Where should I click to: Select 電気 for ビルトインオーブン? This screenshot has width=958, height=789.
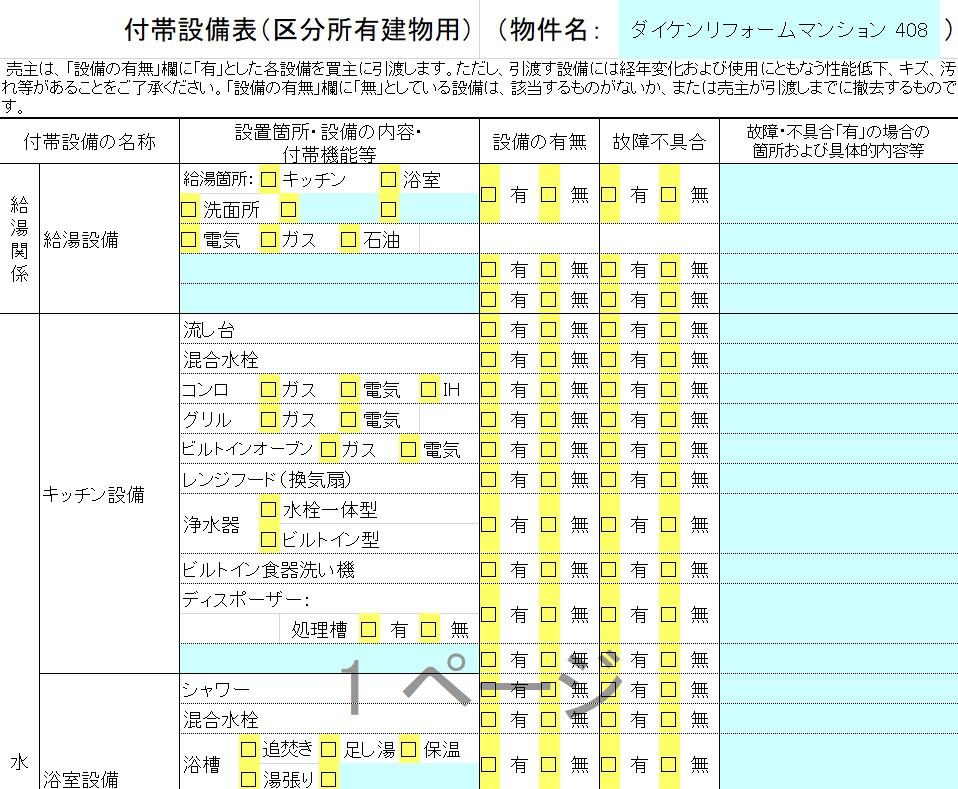408,449
